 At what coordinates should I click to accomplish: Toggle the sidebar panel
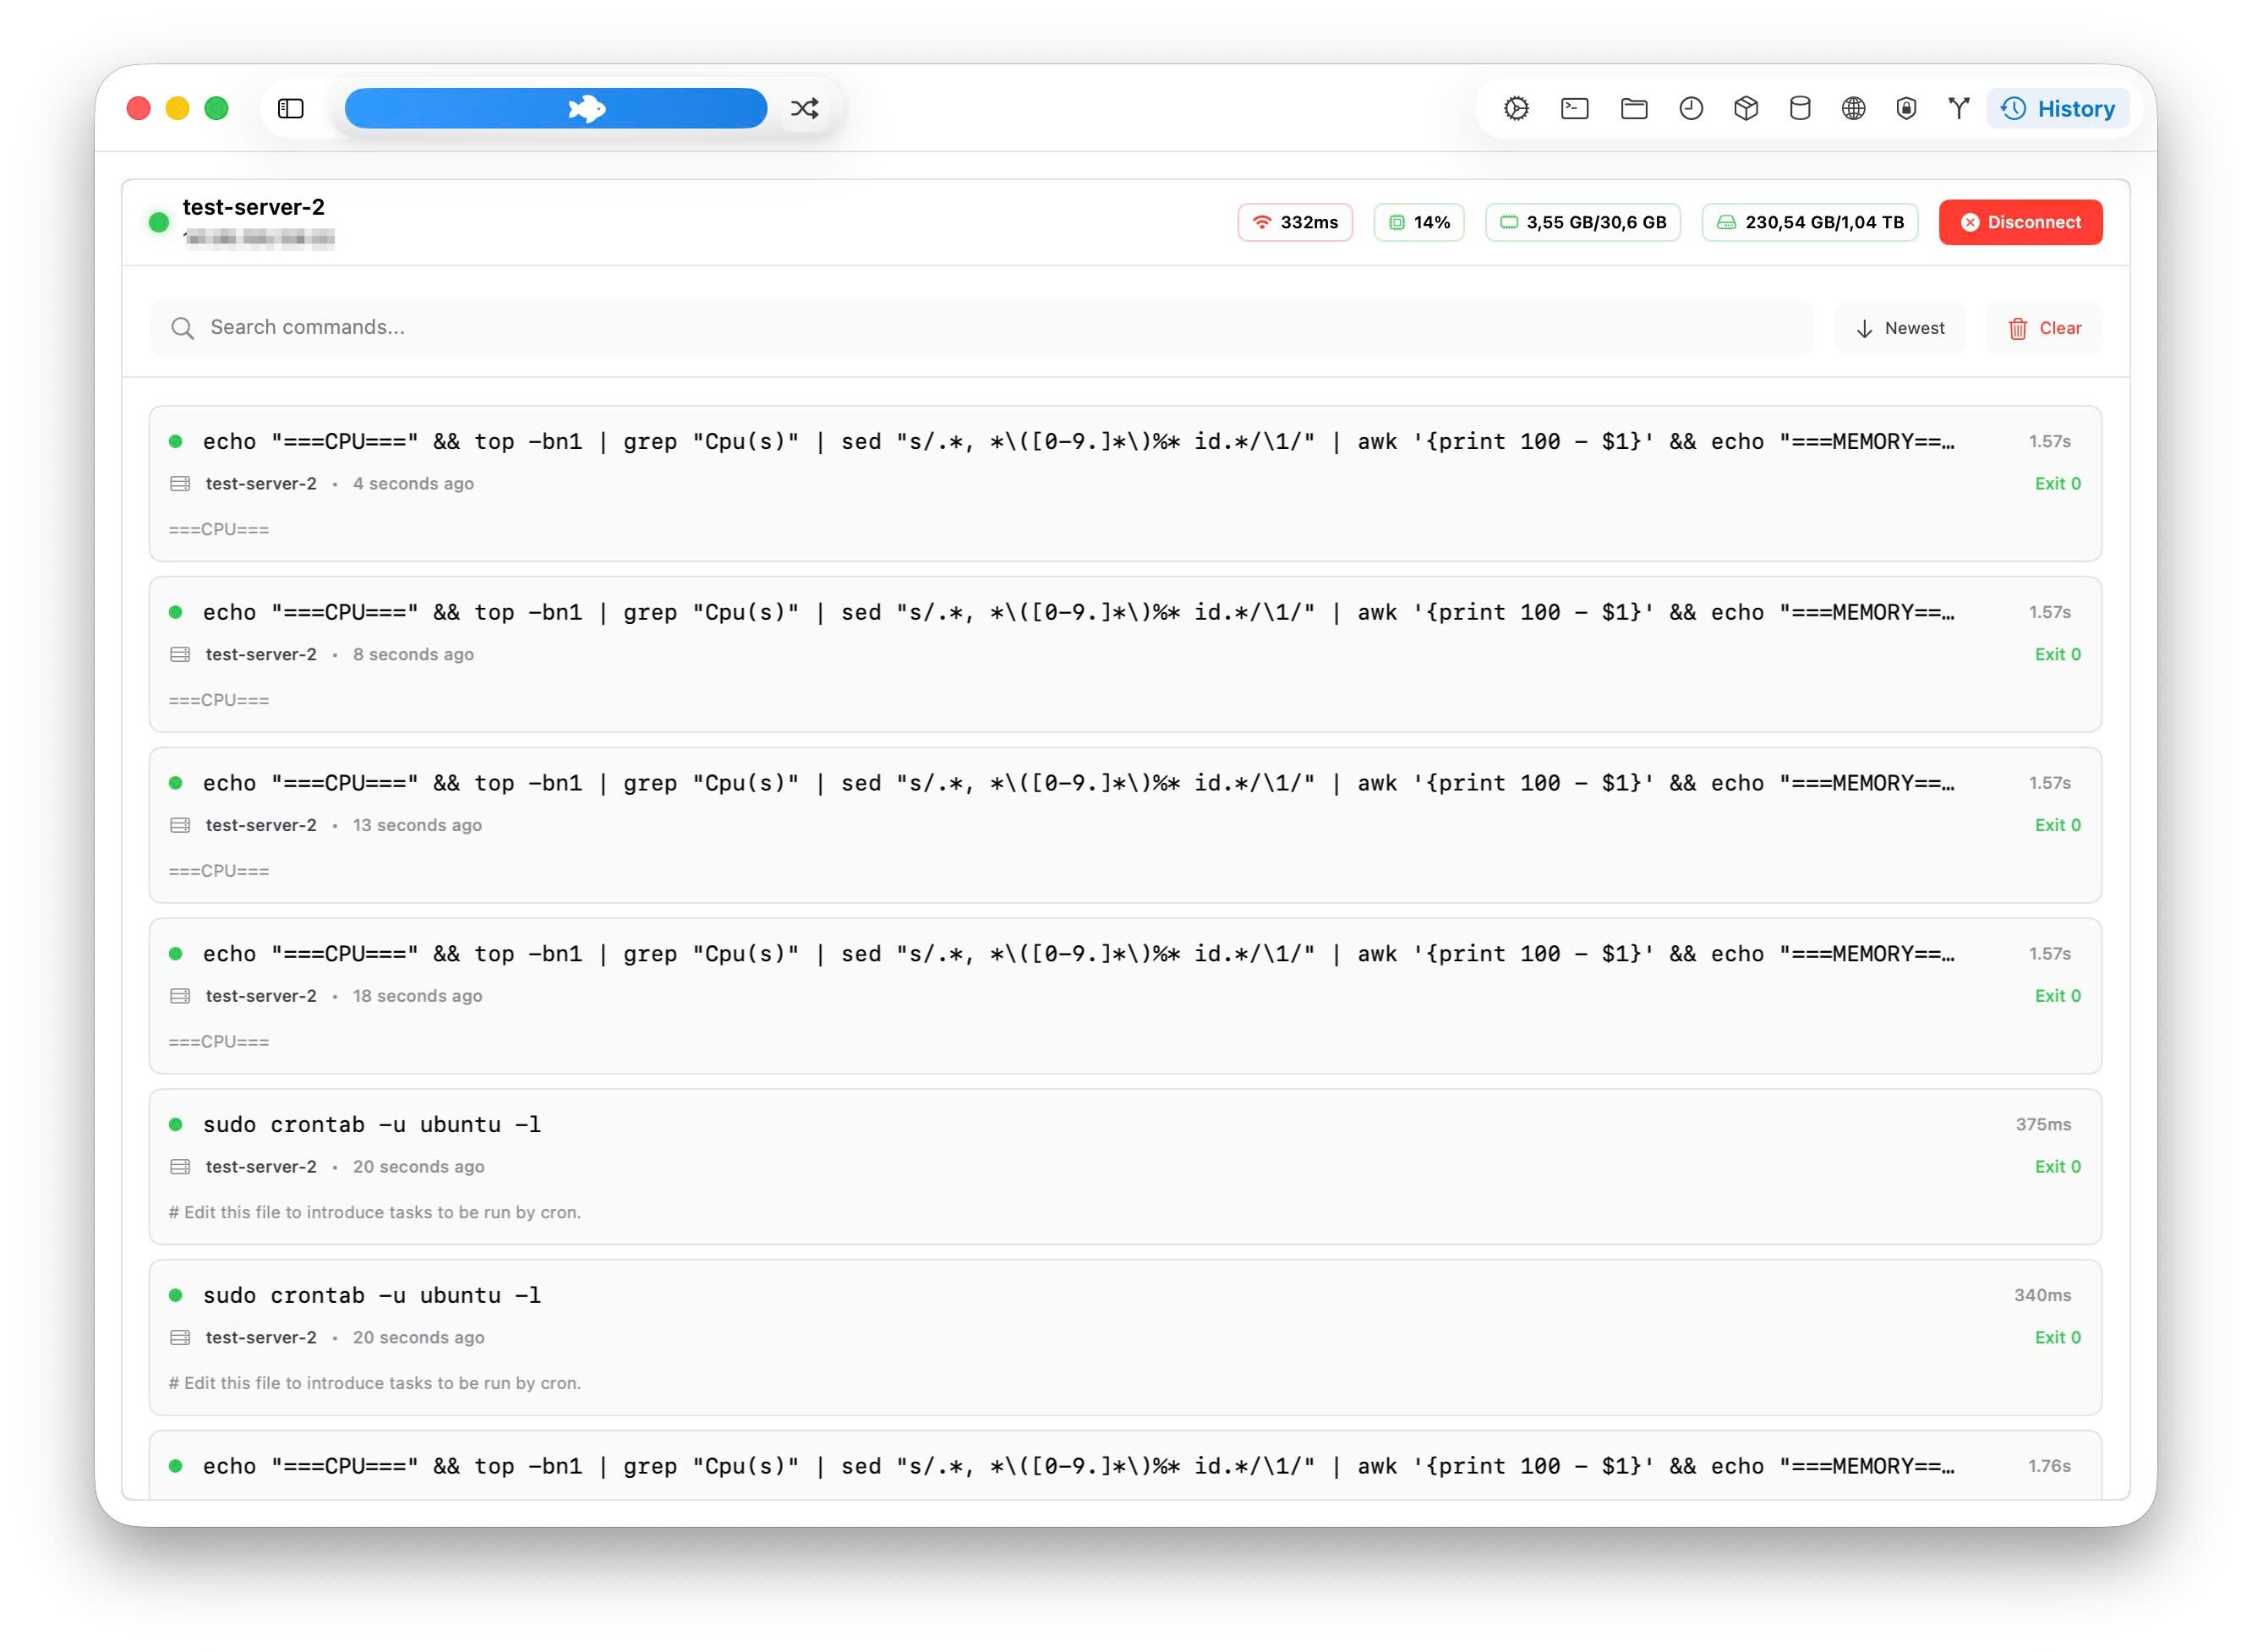pos(291,108)
